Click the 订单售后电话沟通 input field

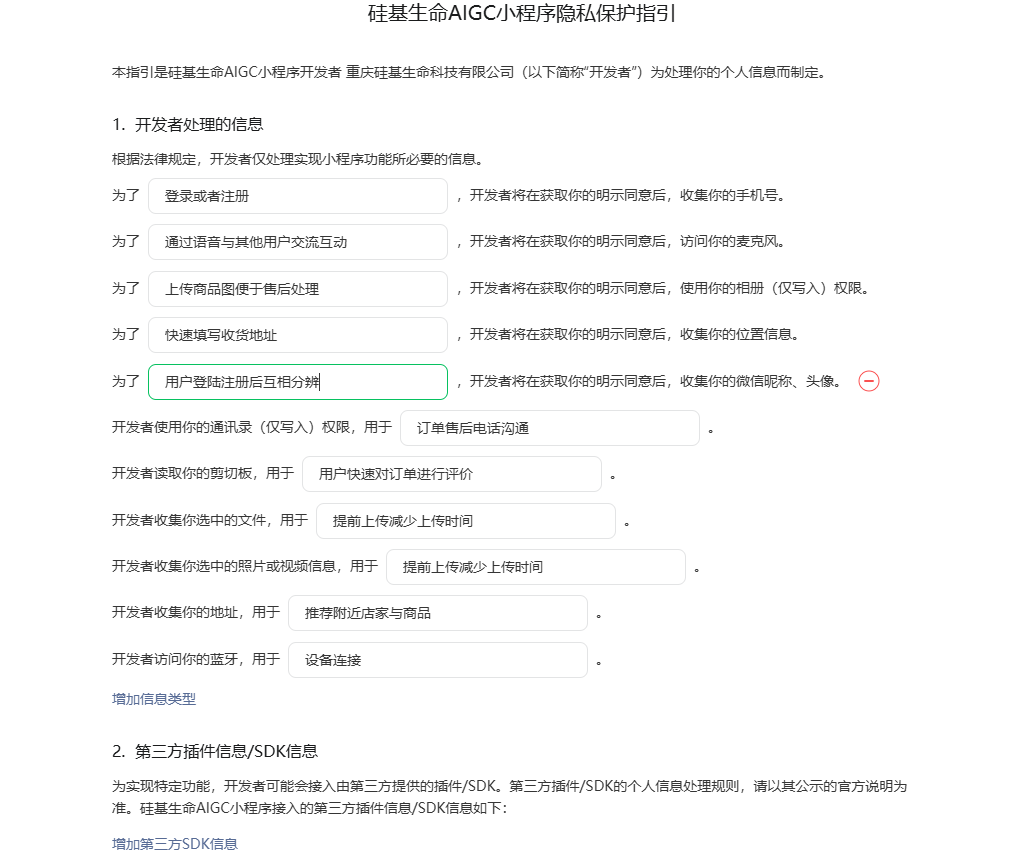click(x=549, y=428)
